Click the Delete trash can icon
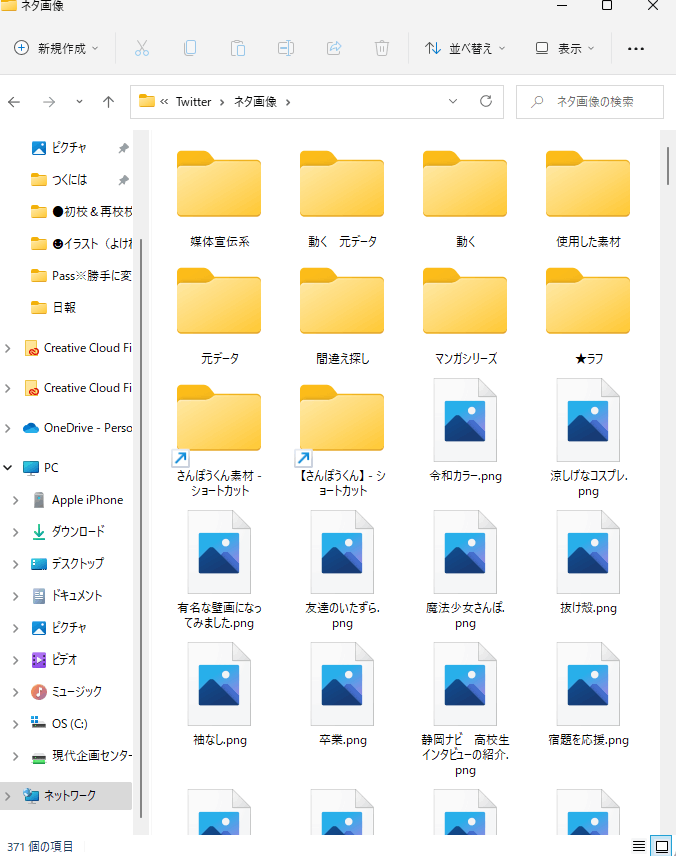The width and height of the screenshot is (676, 856). click(x=382, y=49)
